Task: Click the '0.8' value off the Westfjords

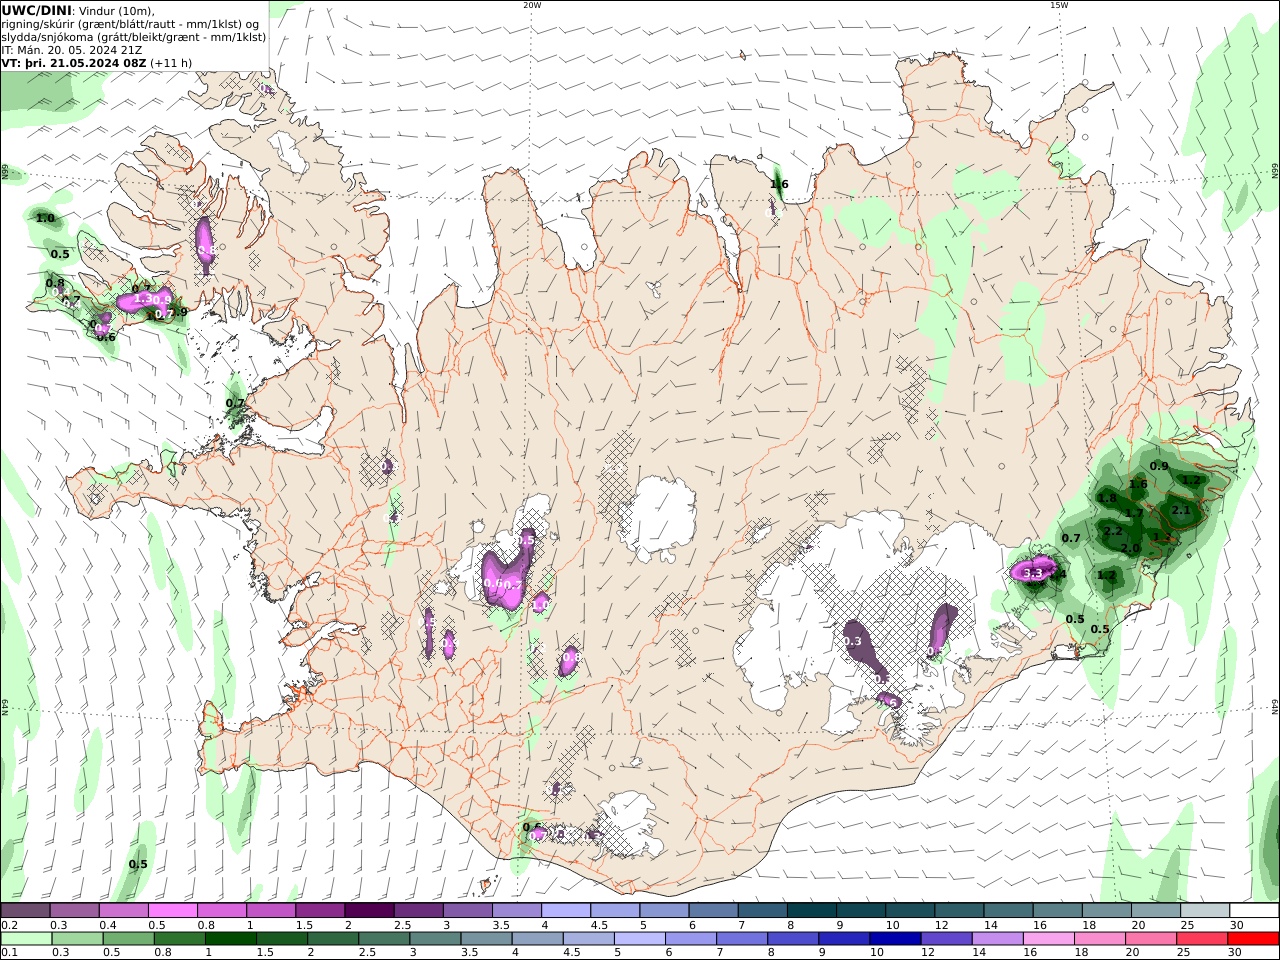Action: 55,283
